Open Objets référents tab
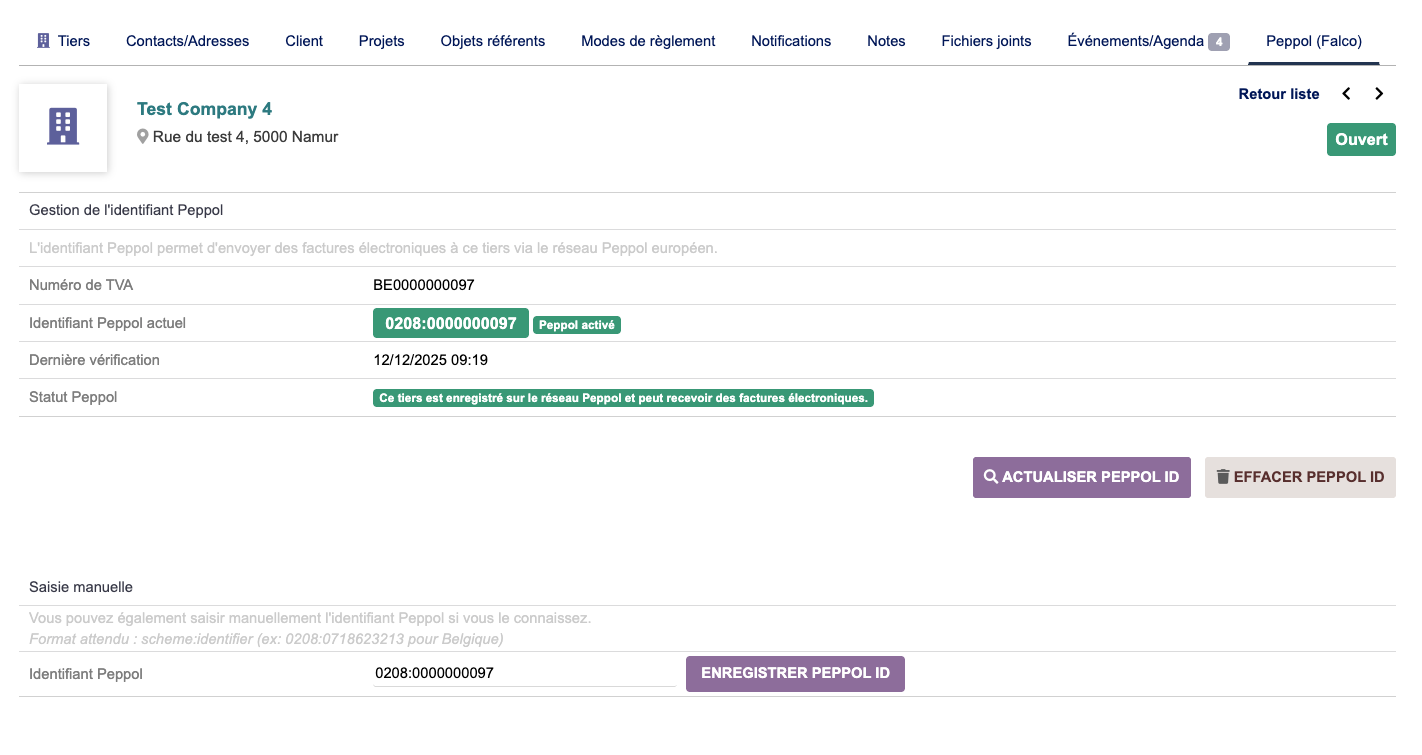The height and width of the screenshot is (755, 1422). (493, 41)
